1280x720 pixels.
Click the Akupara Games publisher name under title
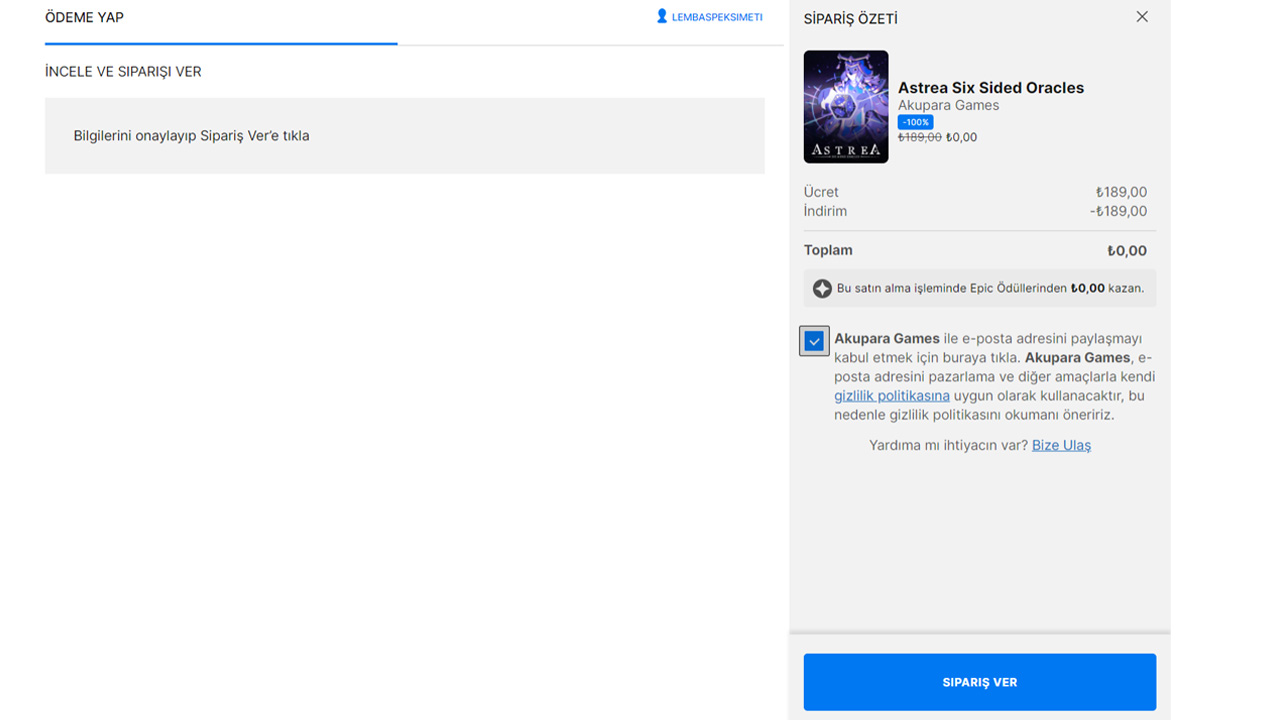(x=948, y=105)
